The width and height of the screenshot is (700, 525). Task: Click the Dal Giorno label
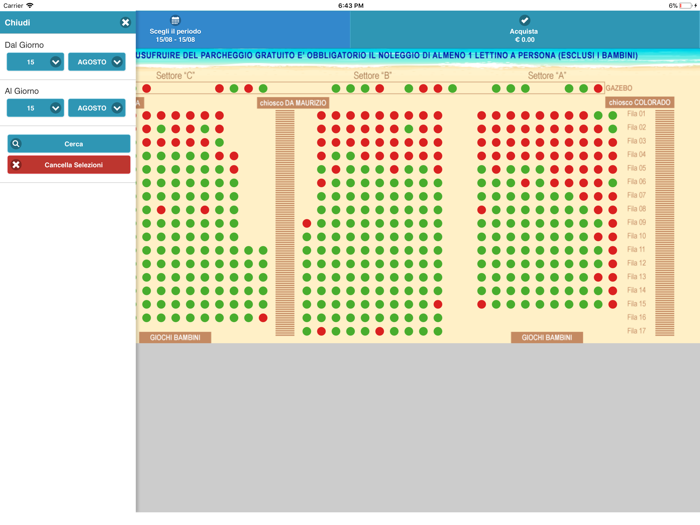point(24,45)
